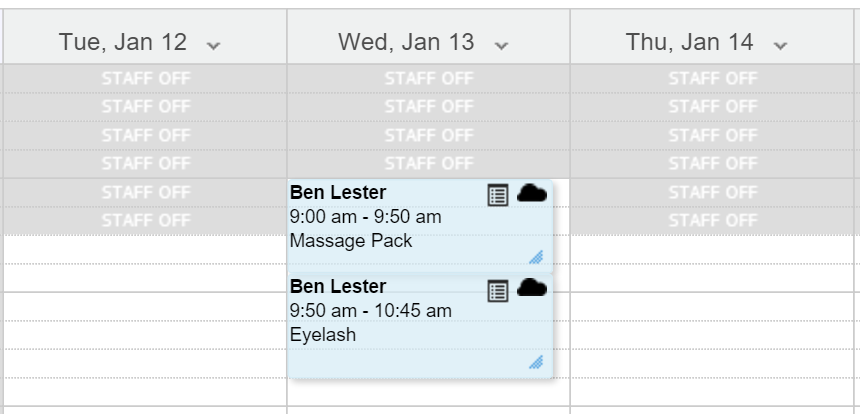The width and height of the screenshot is (860, 414).
Task: Select the Eyelash service text
Action: tap(322, 334)
